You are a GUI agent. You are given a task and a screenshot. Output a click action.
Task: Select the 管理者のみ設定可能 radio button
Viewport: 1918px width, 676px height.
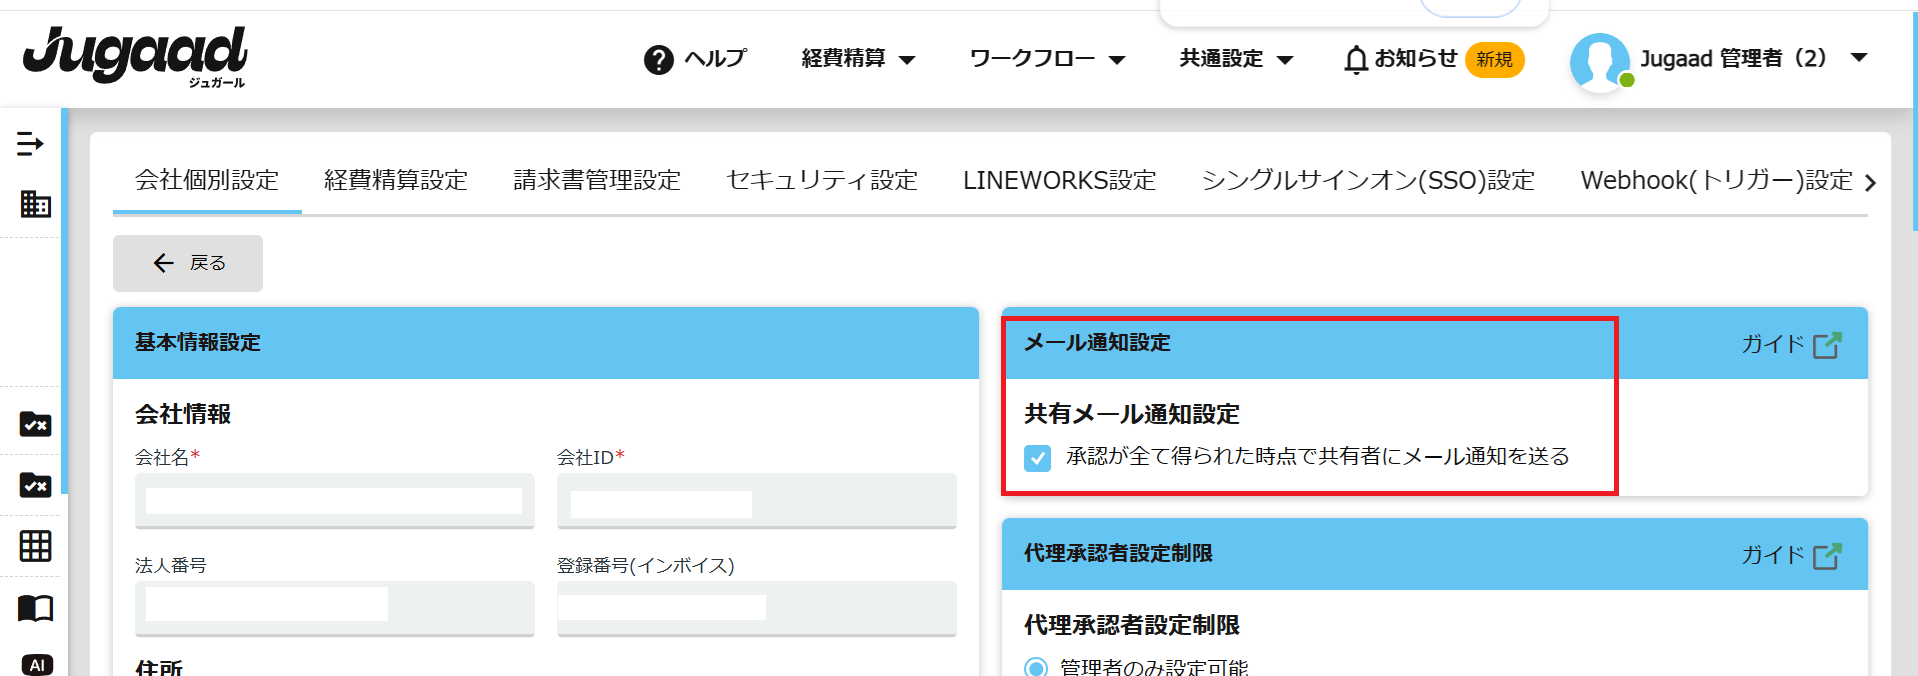click(1036, 667)
